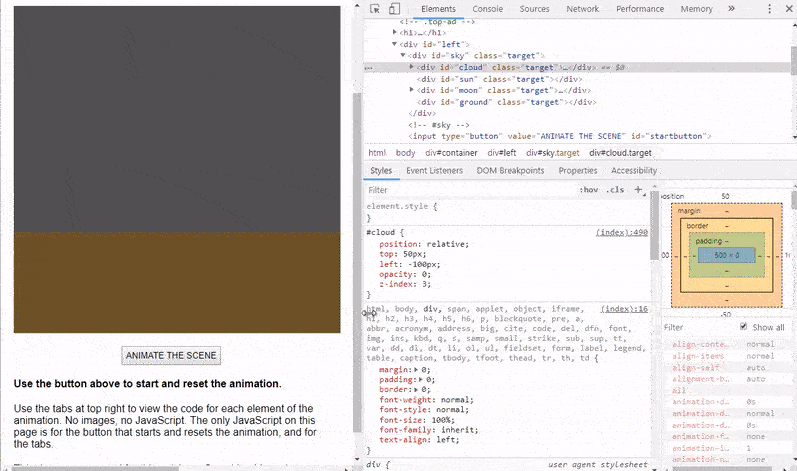The height and width of the screenshot is (471, 797).
Task: Open the (index):490 source link
Action: point(621,232)
